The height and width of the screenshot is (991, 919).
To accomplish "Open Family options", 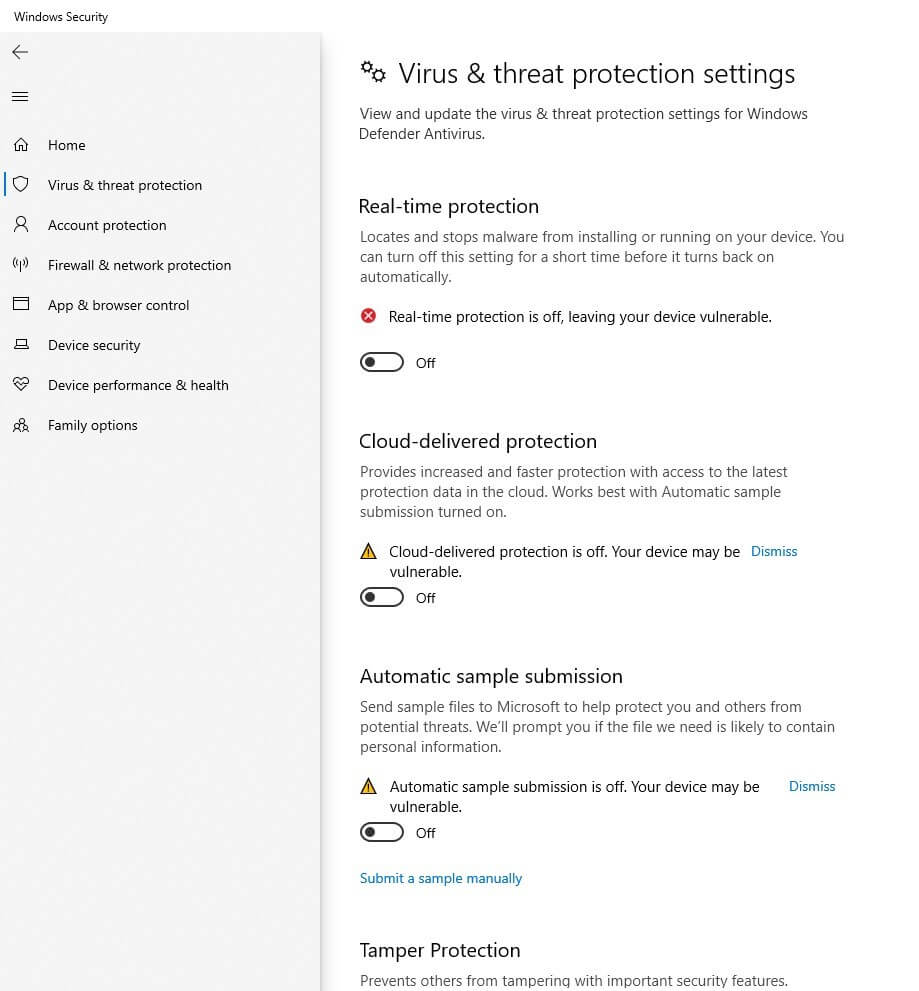I will 92,425.
